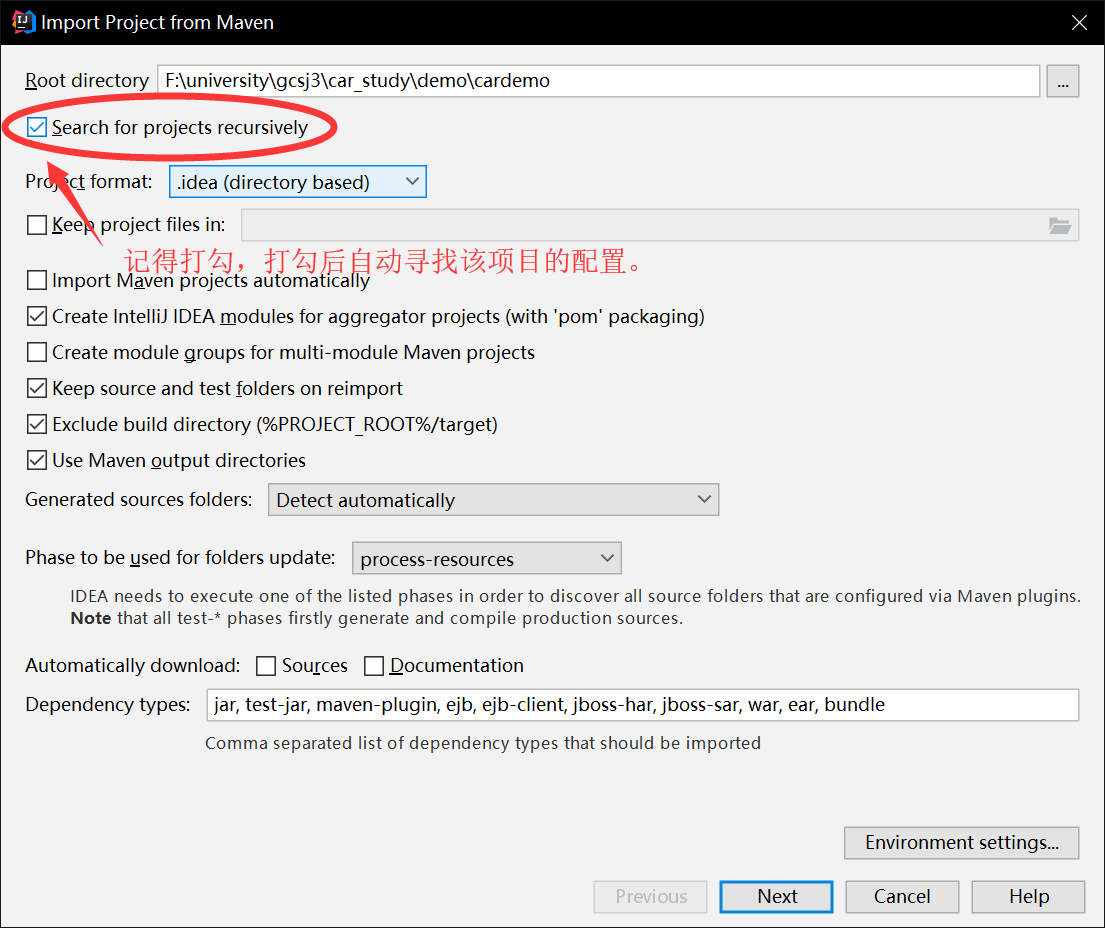
Task: Click the root directory browse (...) button
Action: pyautogui.click(x=1062, y=81)
